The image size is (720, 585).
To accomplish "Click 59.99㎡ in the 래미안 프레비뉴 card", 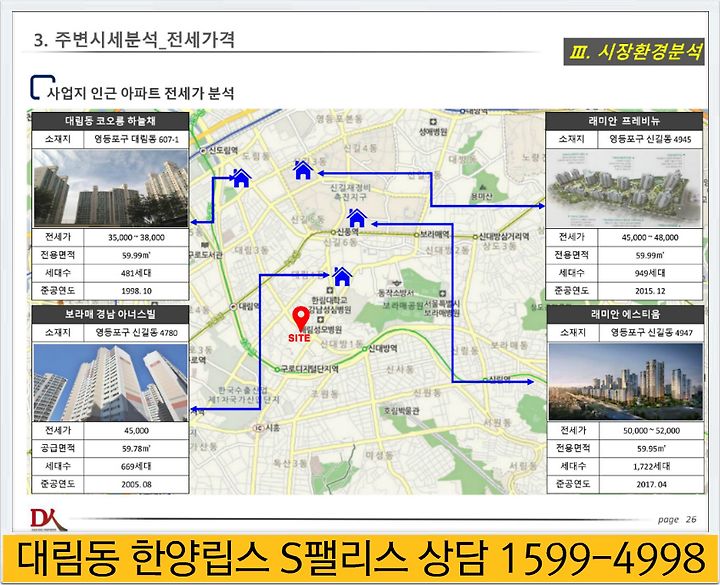I will pos(650,255).
